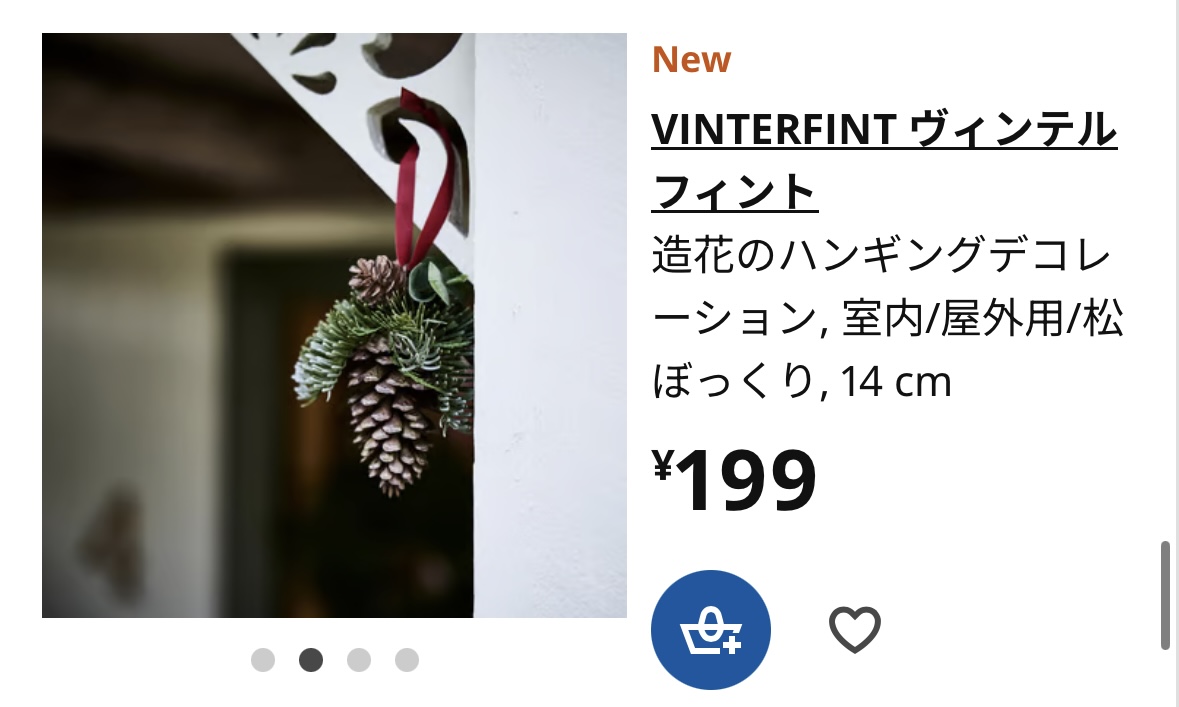Select second carousel dot indicator
Screen dimensions: 1179x707
[x=311, y=660]
